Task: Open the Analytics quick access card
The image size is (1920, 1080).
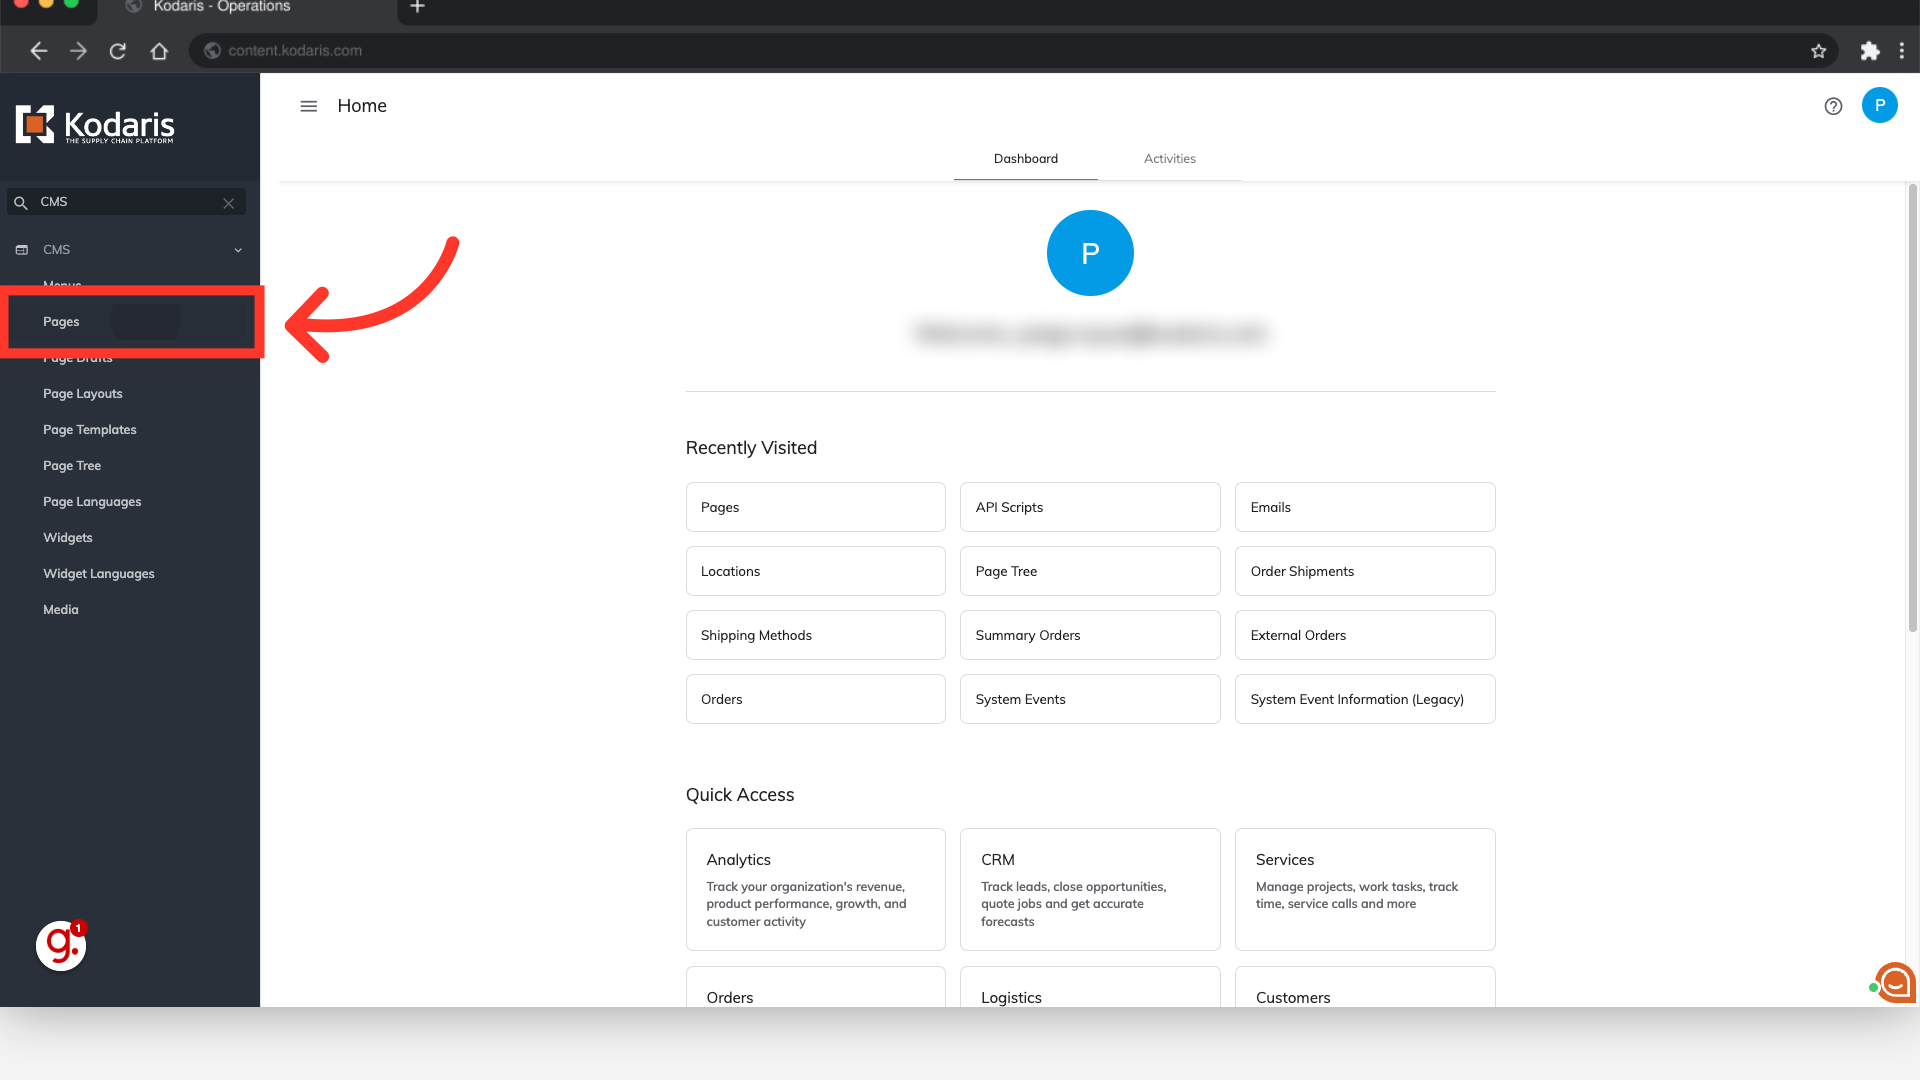Action: 815,888
